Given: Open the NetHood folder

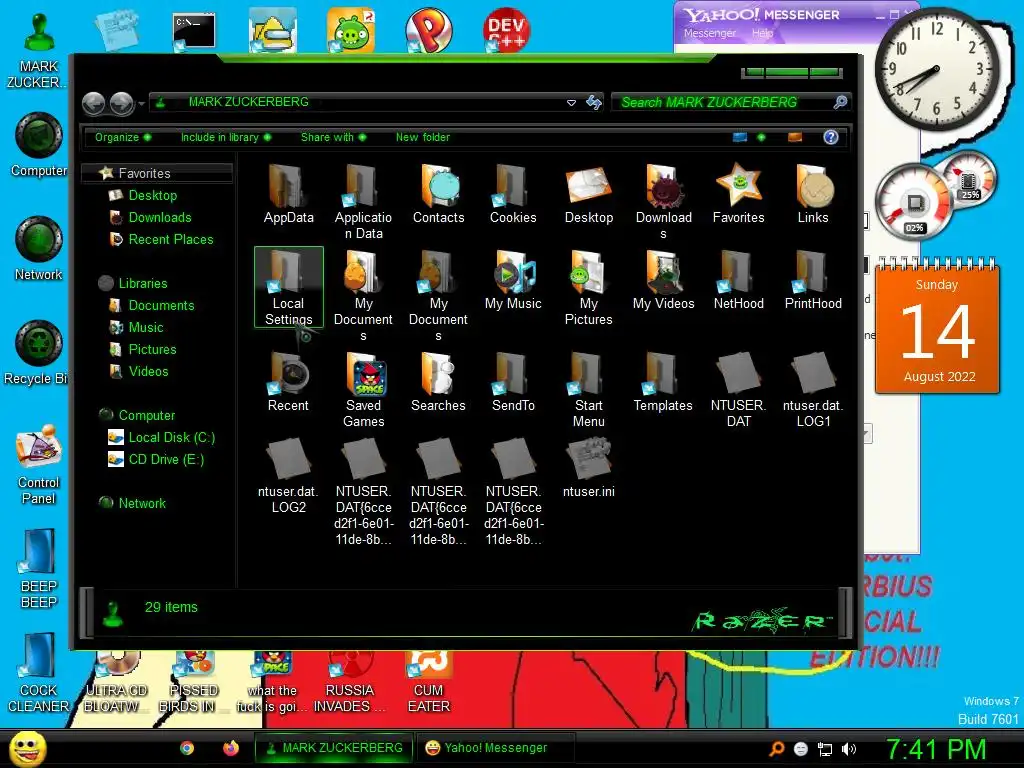Looking at the screenshot, I should [739, 281].
